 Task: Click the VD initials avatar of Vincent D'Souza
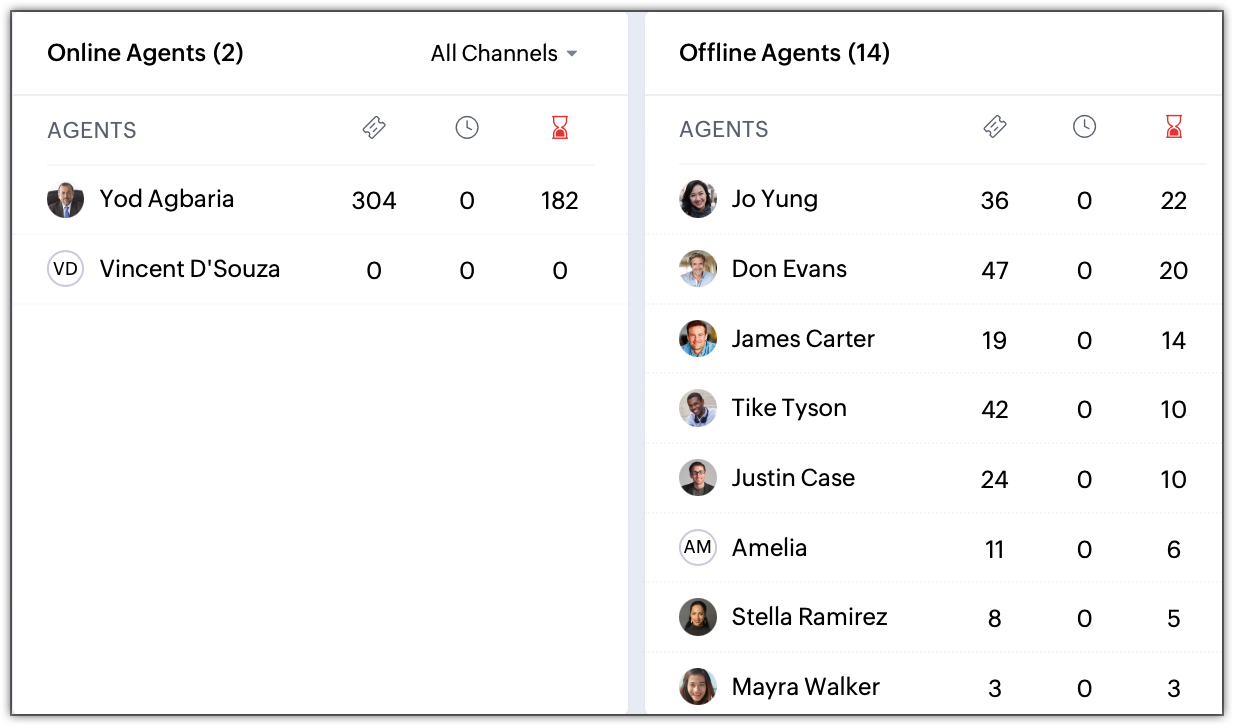tap(65, 269)
